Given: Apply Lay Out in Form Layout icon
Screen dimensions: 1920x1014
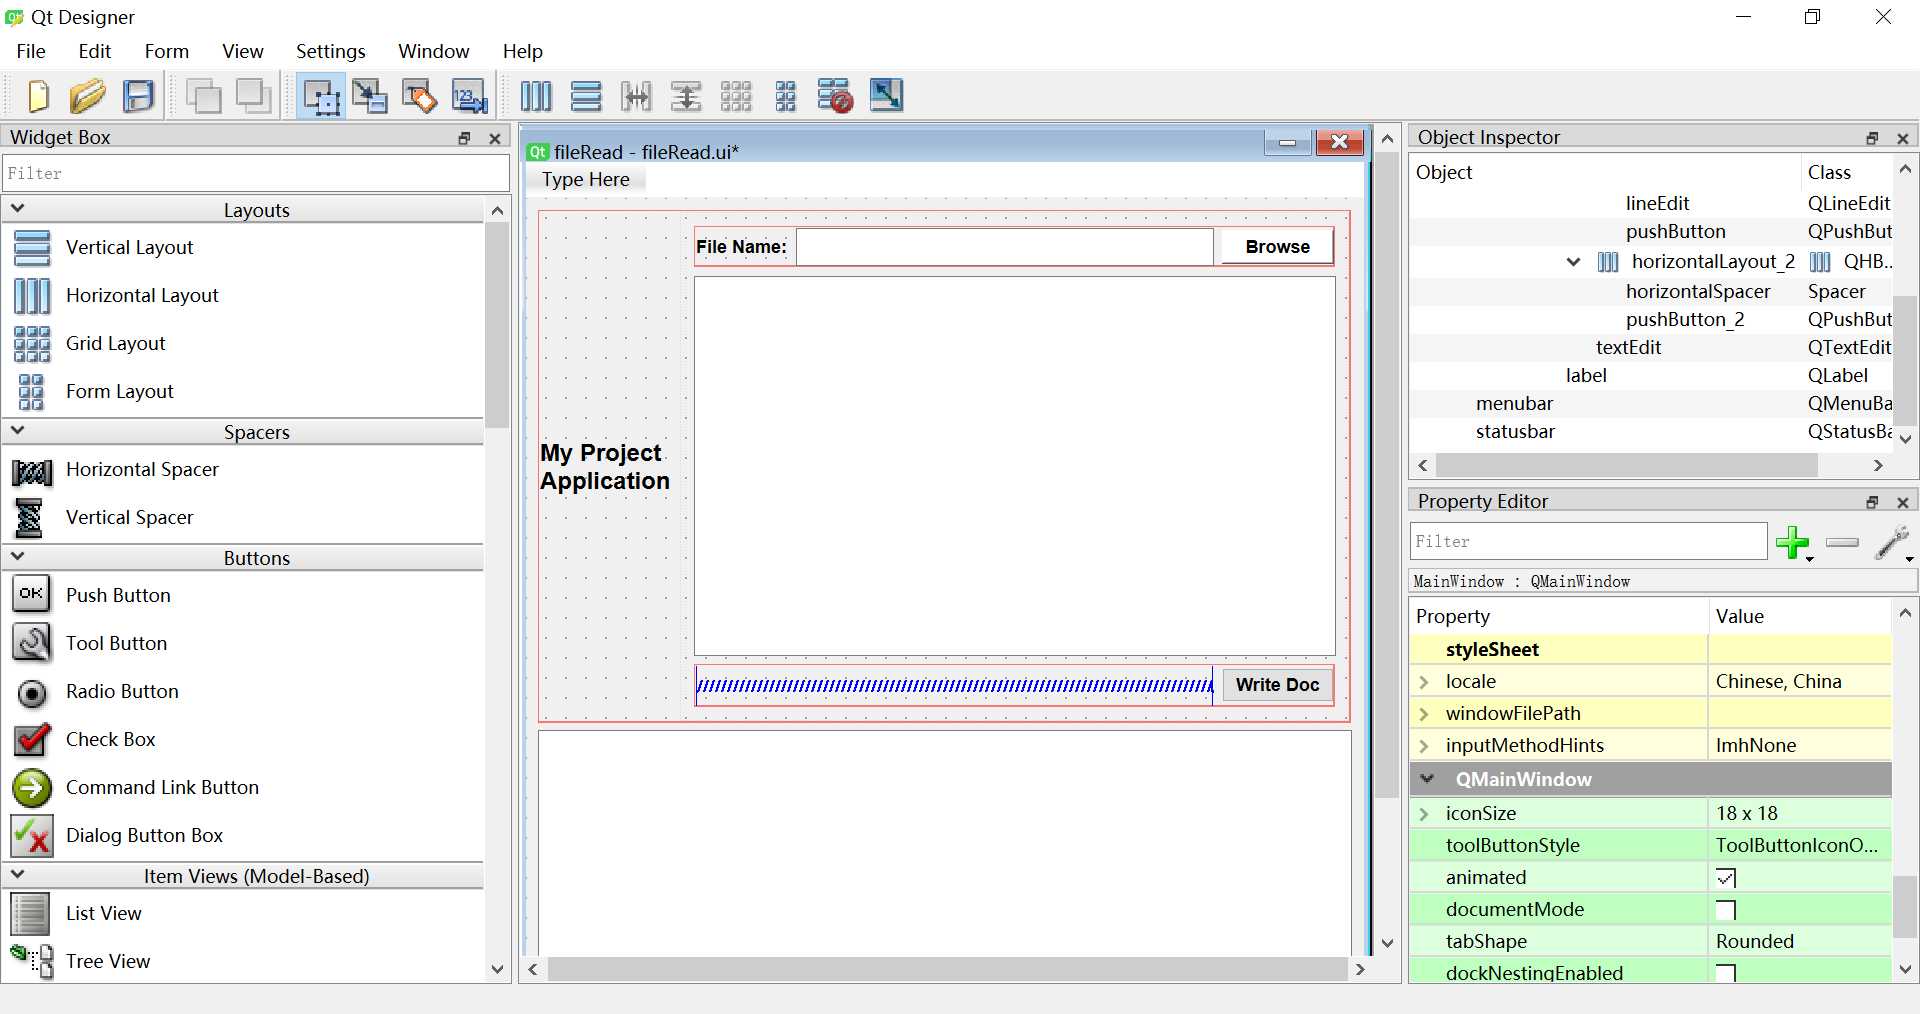Looking at the screenshot, I should pos(786,96).
